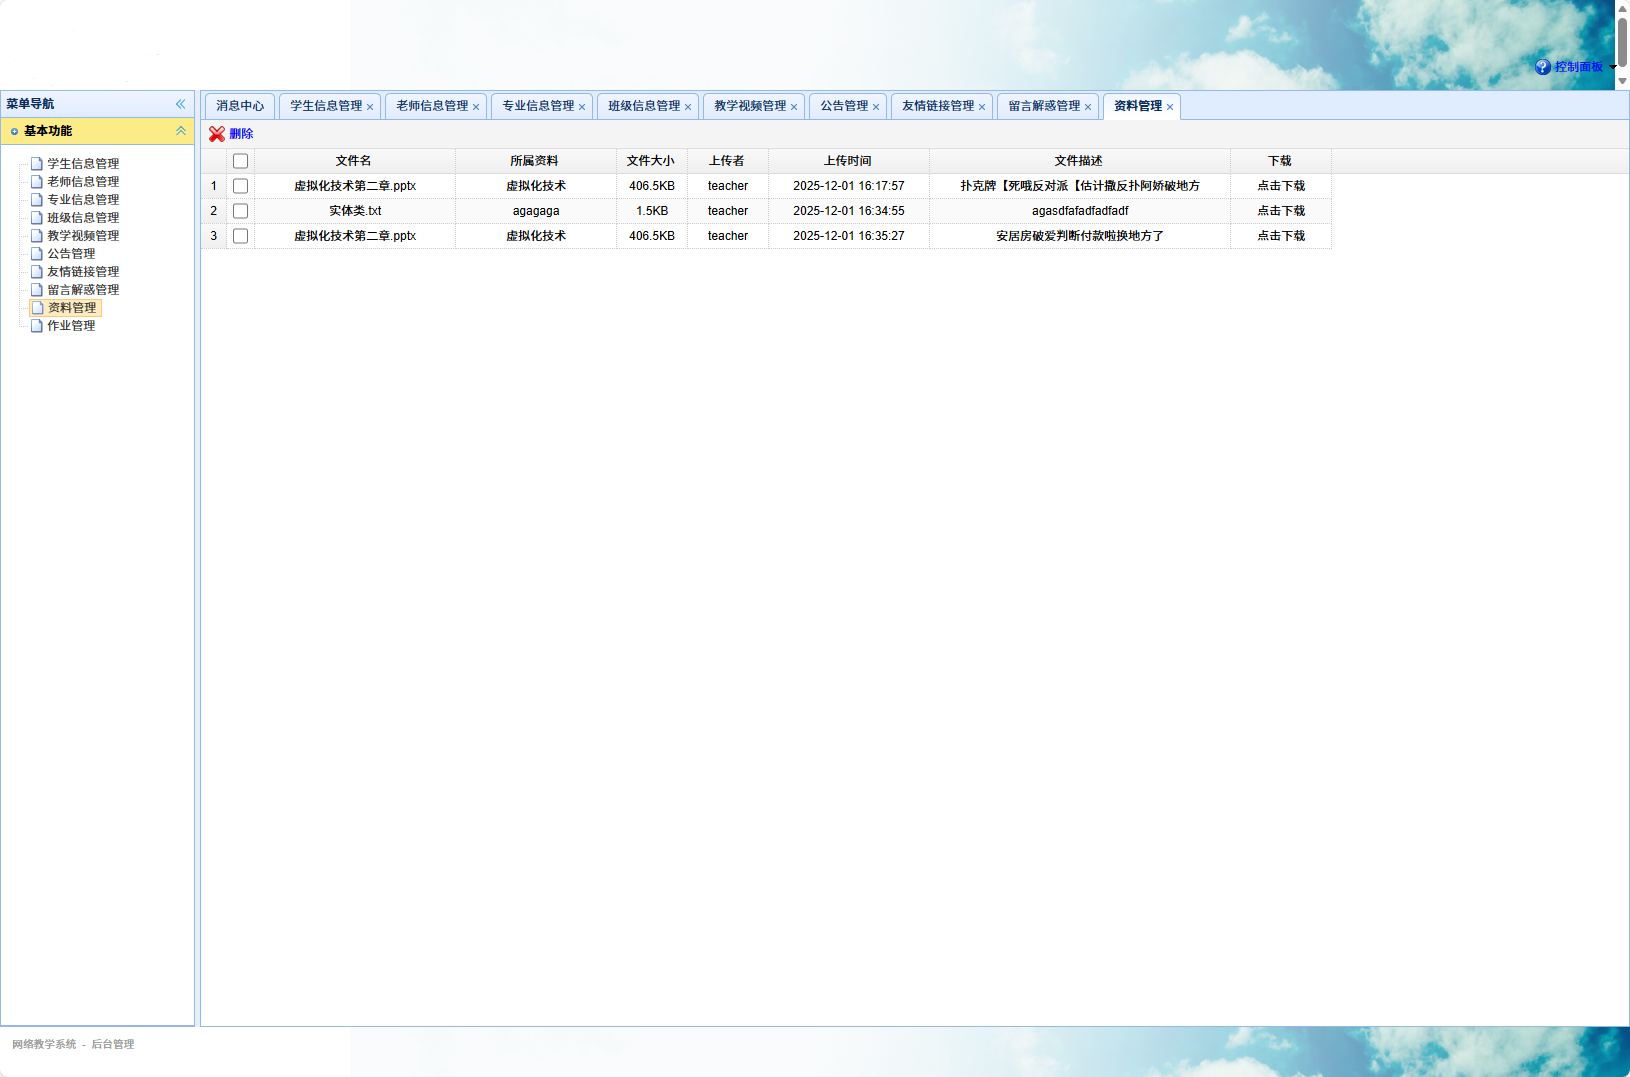The height and width of the screenshot is (1077, 1630).
Task: Check the checkbox for row 1
Action: [x=240, y=186]
